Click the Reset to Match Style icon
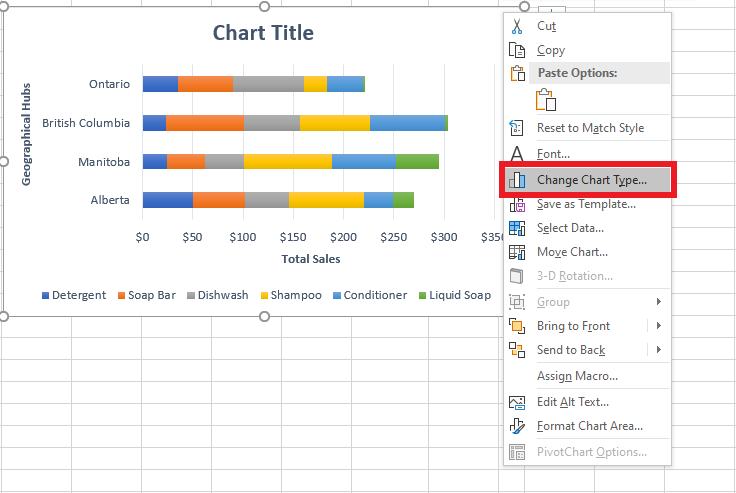736x493 pixels. [x=517, y=128]
